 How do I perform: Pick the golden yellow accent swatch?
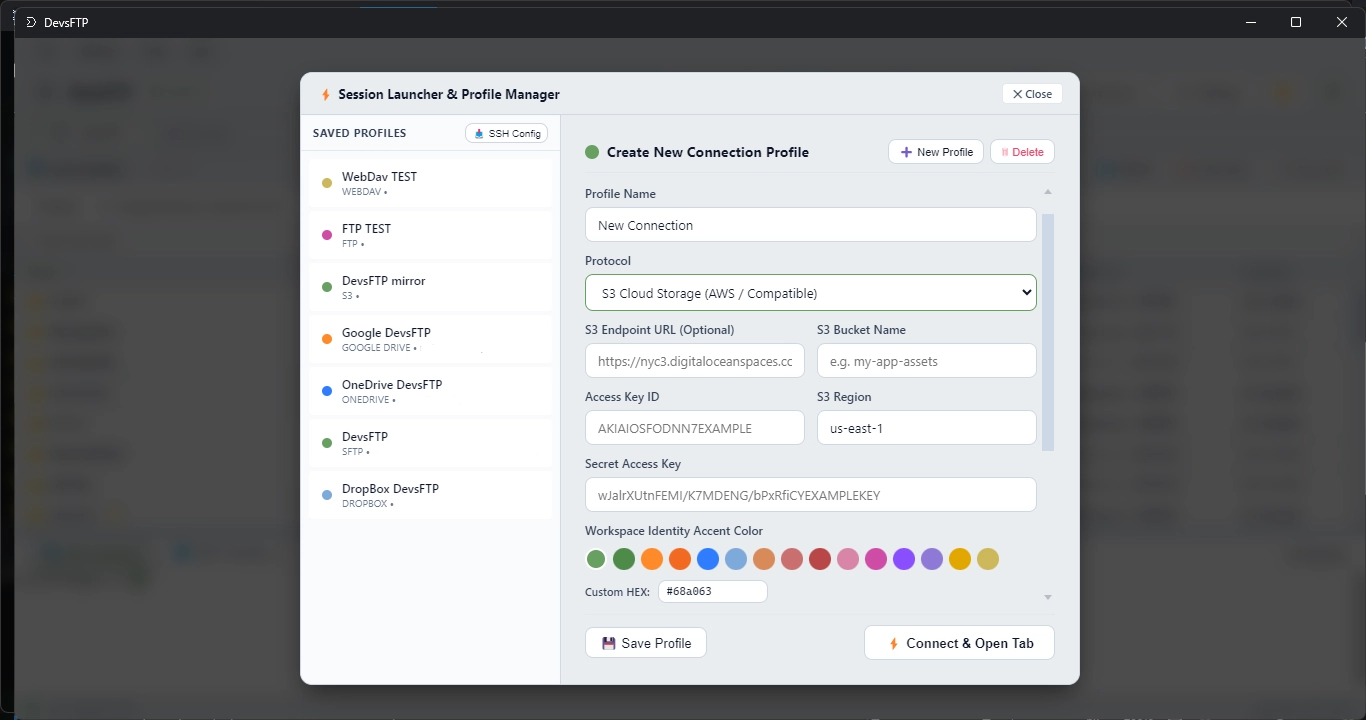(960, 559)
